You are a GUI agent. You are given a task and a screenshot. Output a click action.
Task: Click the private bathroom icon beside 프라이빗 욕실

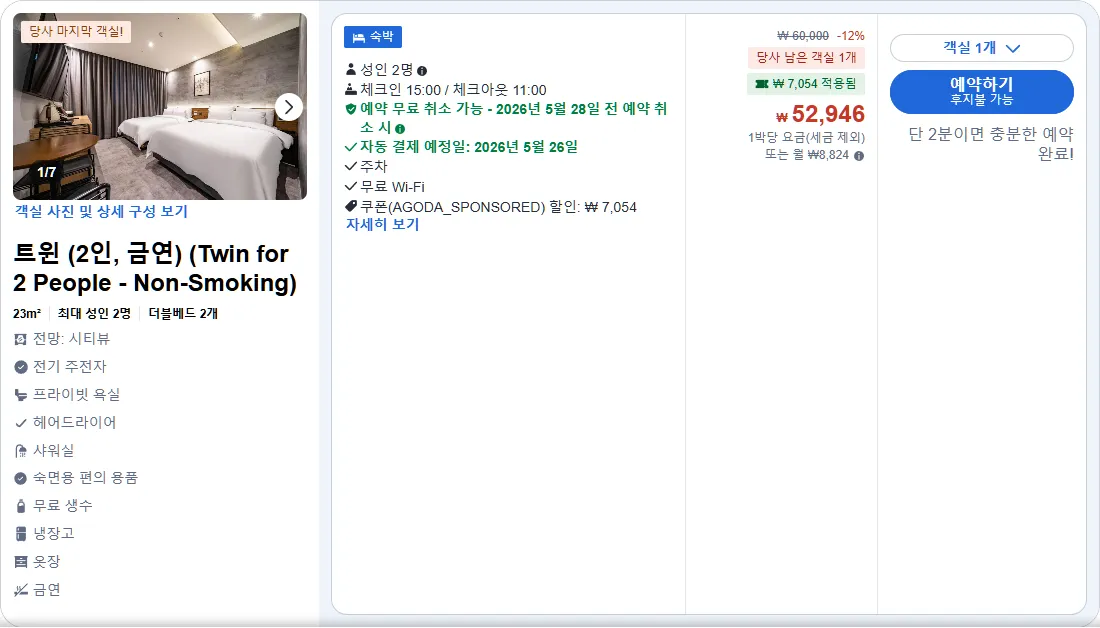pyautogui.click(x=20, y=395)
